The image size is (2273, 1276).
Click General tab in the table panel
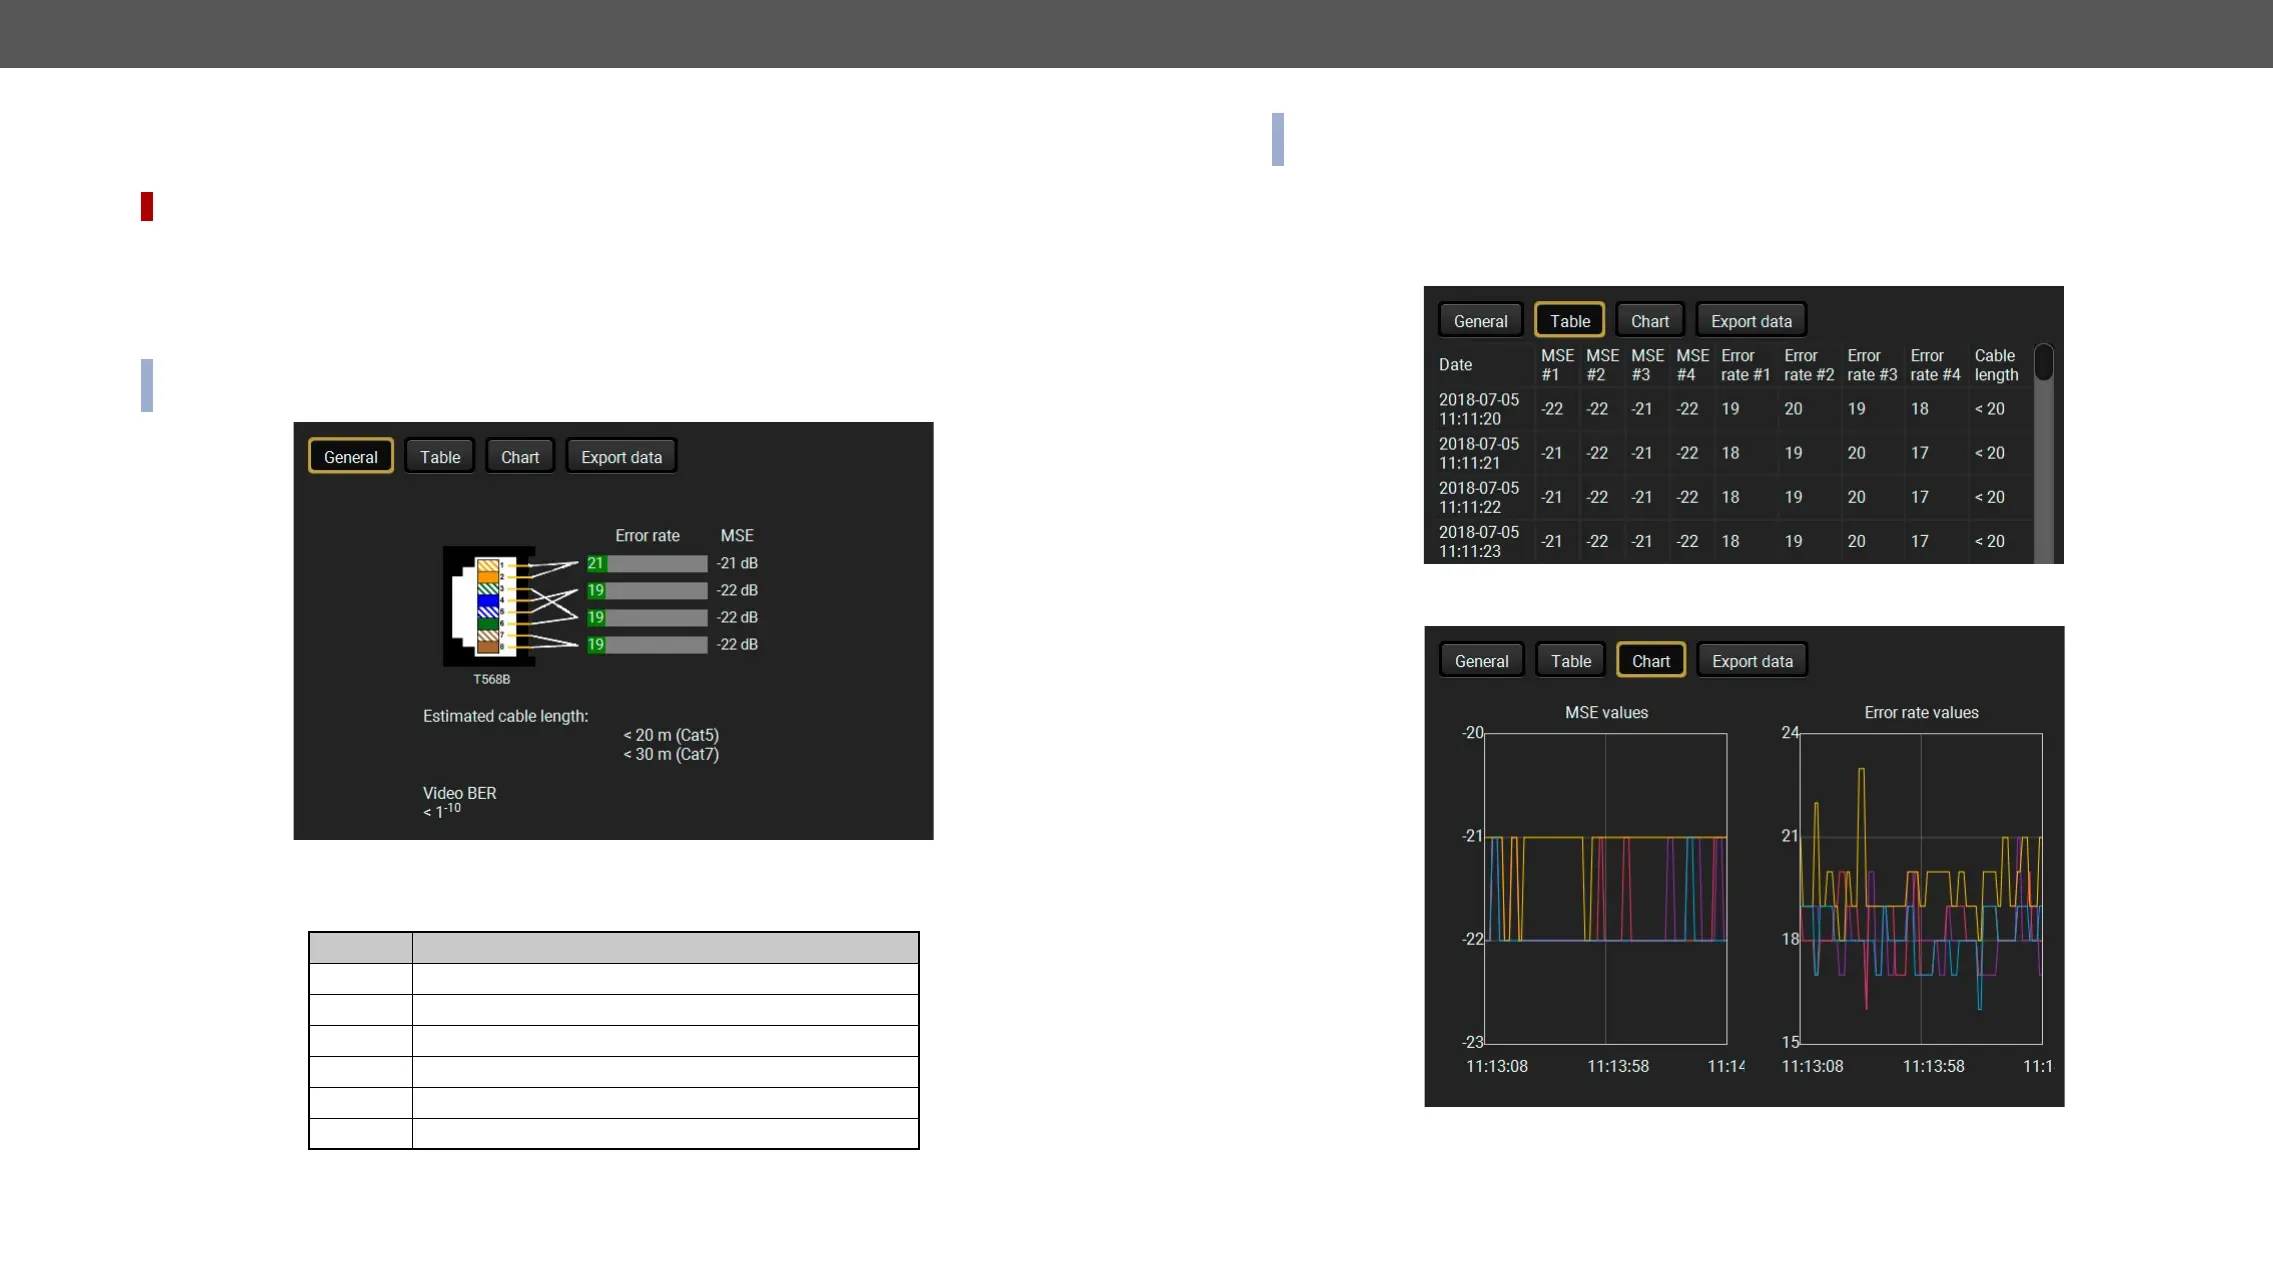[1480, 321]
